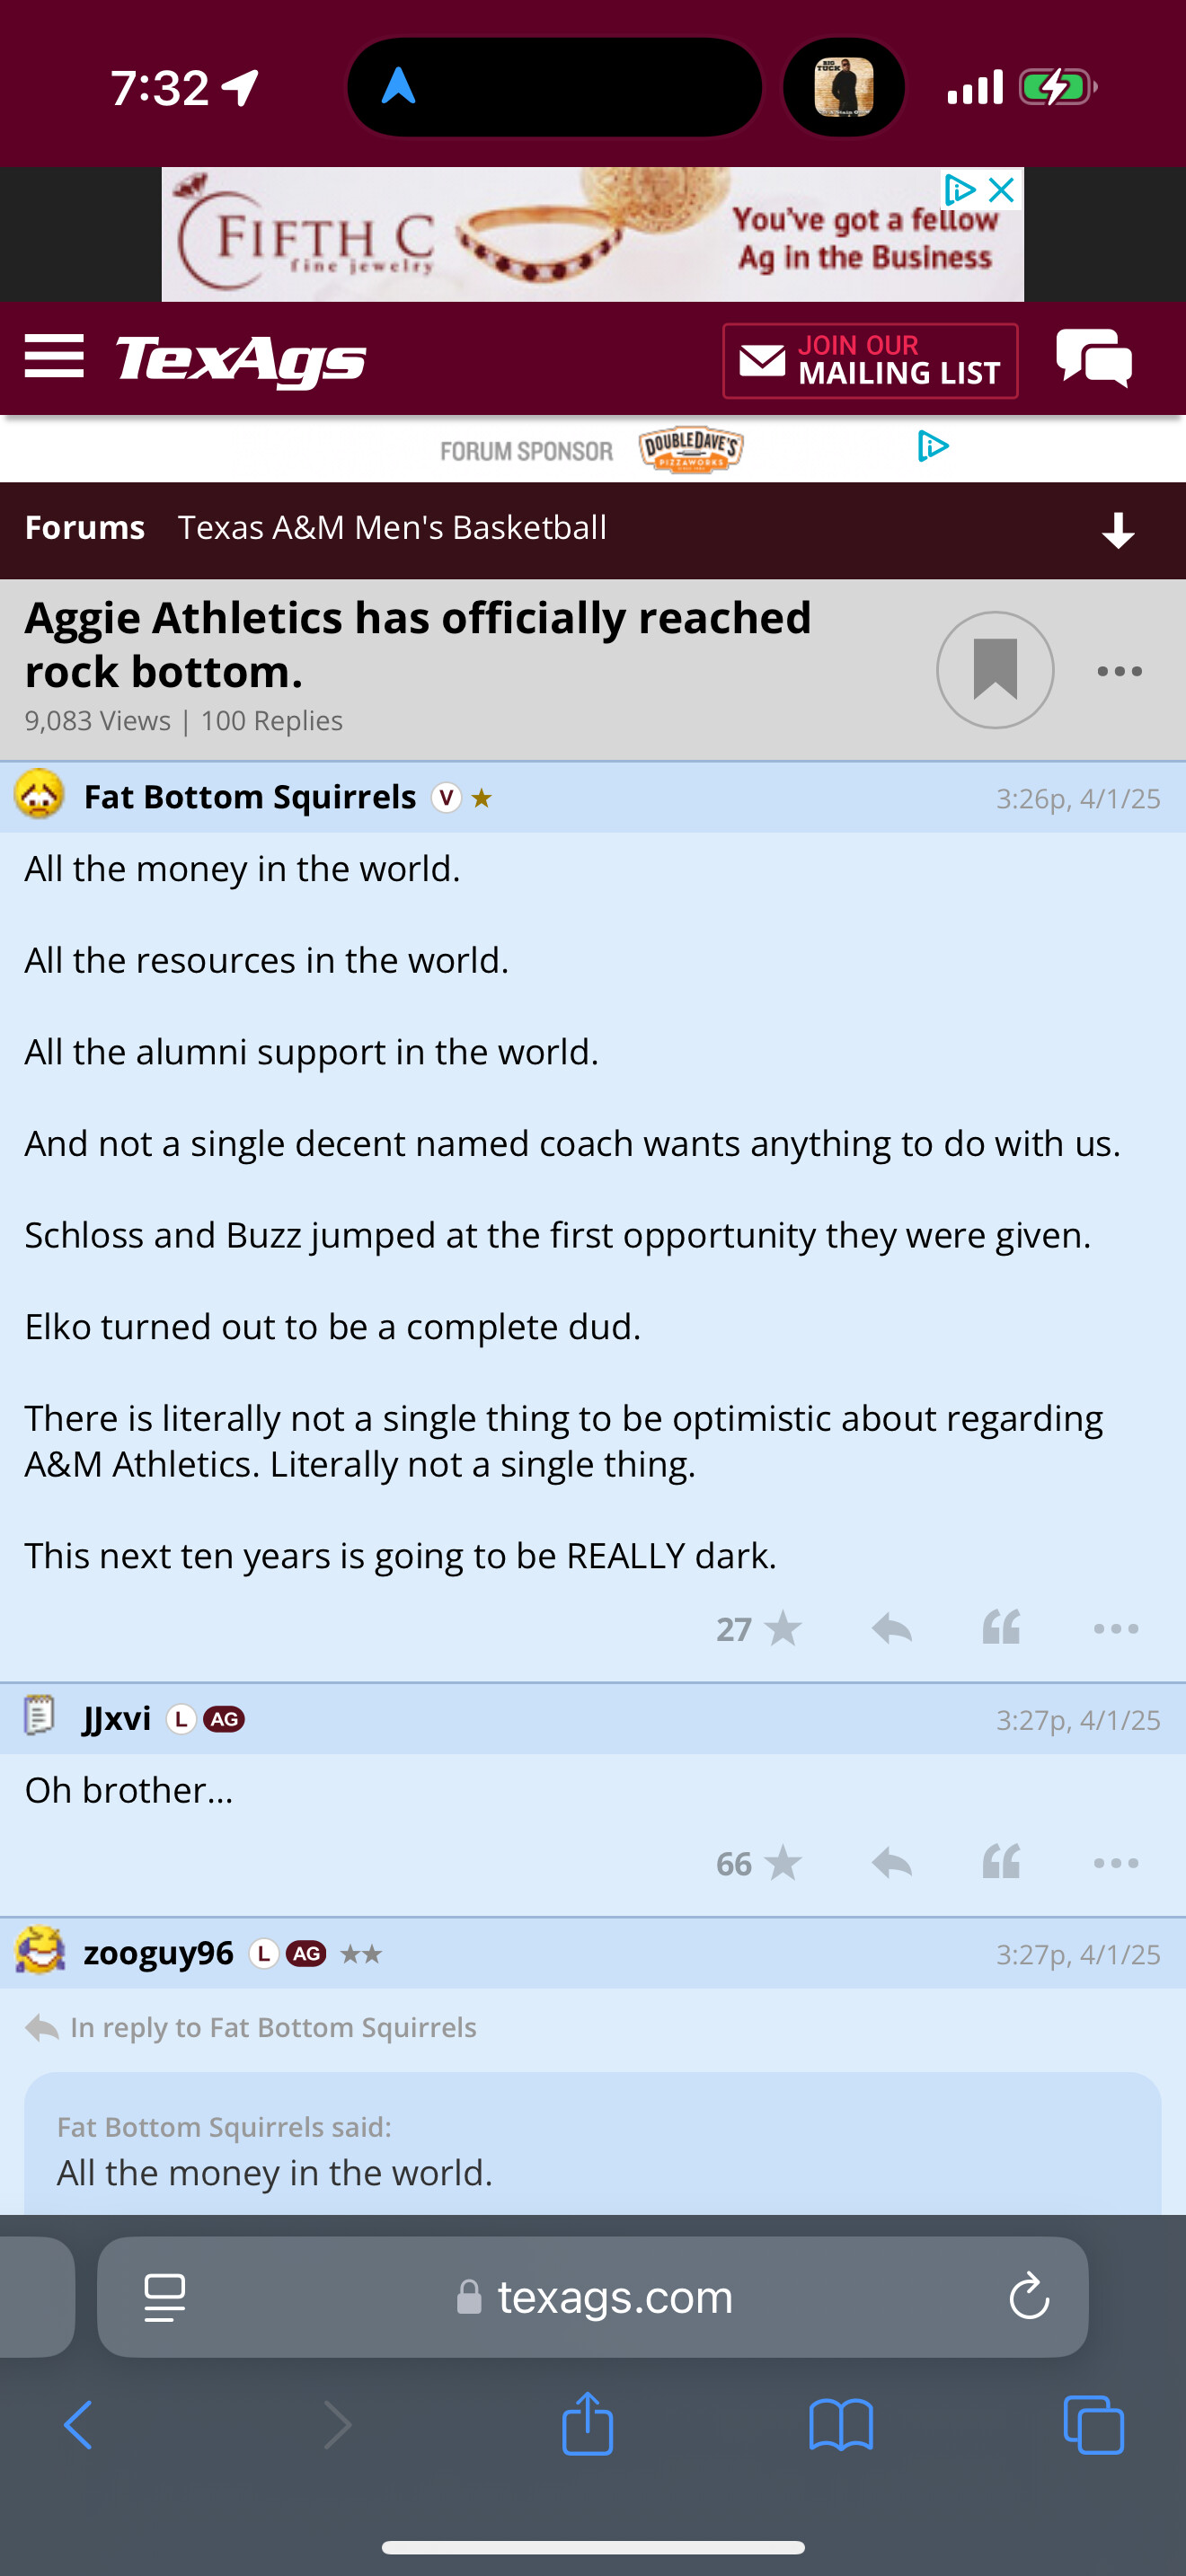Open Safari share sheet
The image size is (1186, 2576).
point(587,2425)
